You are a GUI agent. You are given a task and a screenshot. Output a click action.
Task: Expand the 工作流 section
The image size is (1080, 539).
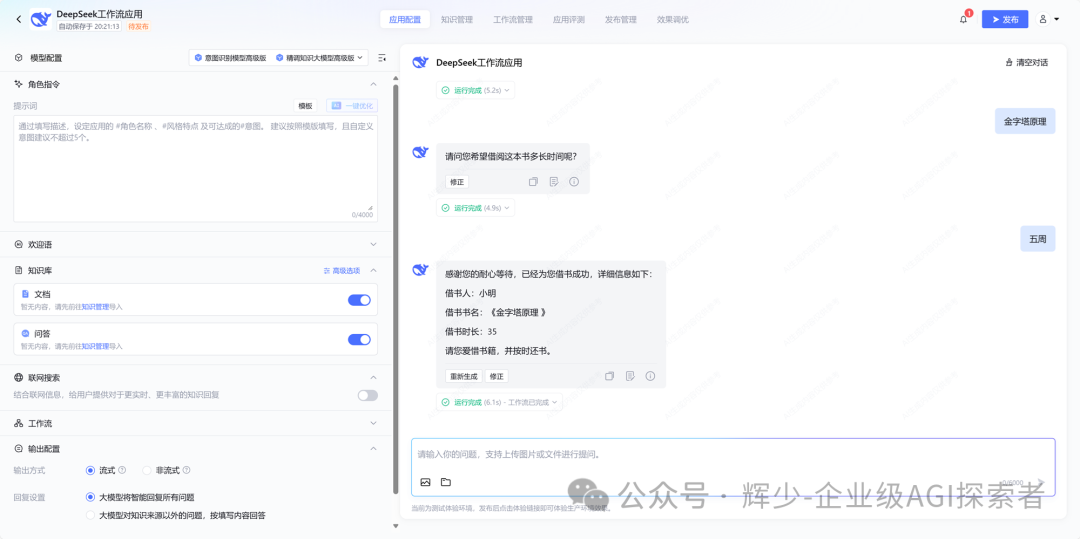point(373,423)
